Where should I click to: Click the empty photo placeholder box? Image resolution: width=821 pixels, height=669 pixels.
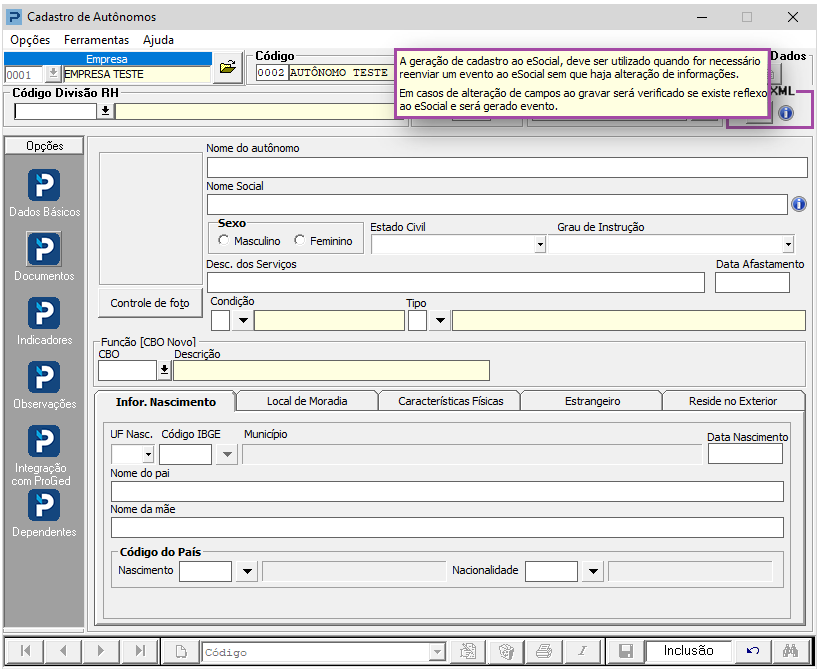(x=151, y=218)
